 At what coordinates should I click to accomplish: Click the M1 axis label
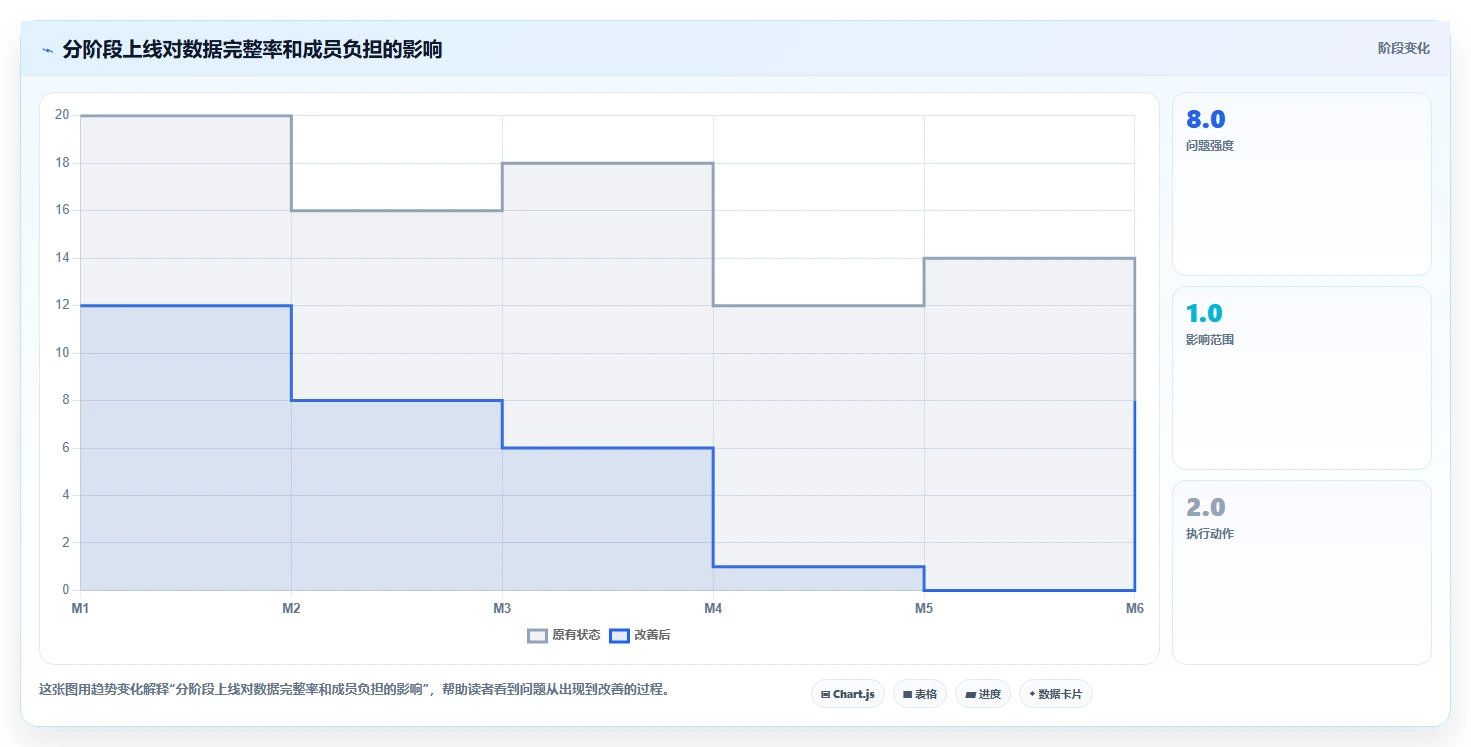[x=80, y=608]
